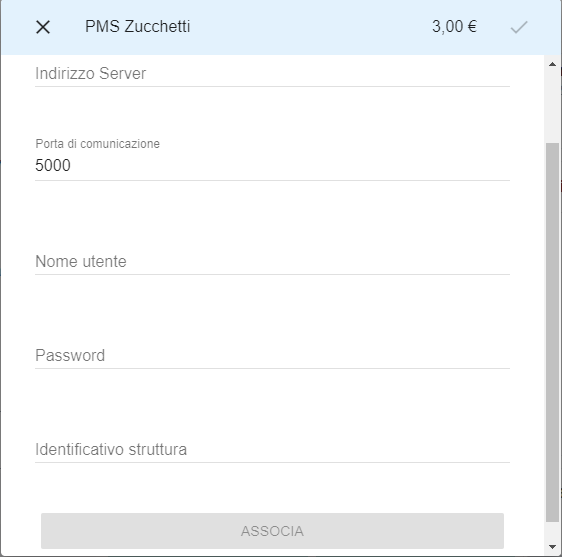Click the Identificativo struttura placeholder text

(x=111, y=449)
